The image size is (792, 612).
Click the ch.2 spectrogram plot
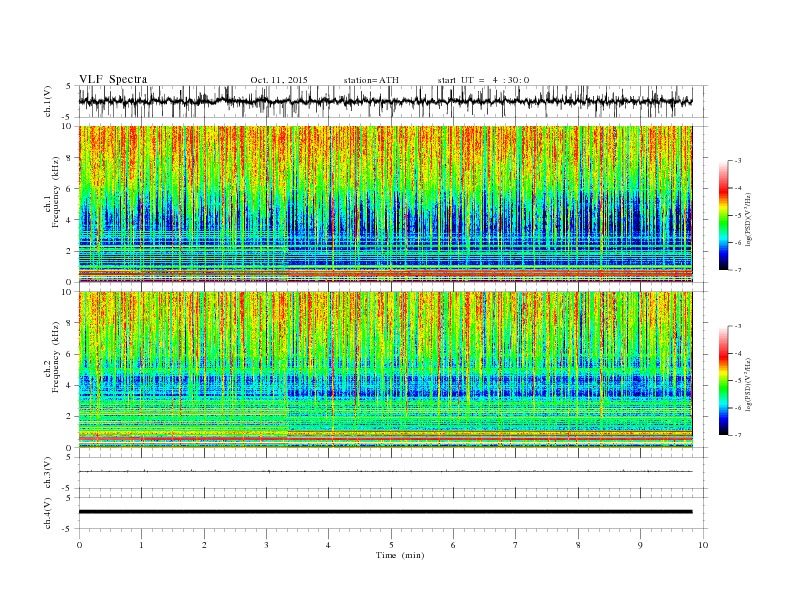[x=385, y=370]
